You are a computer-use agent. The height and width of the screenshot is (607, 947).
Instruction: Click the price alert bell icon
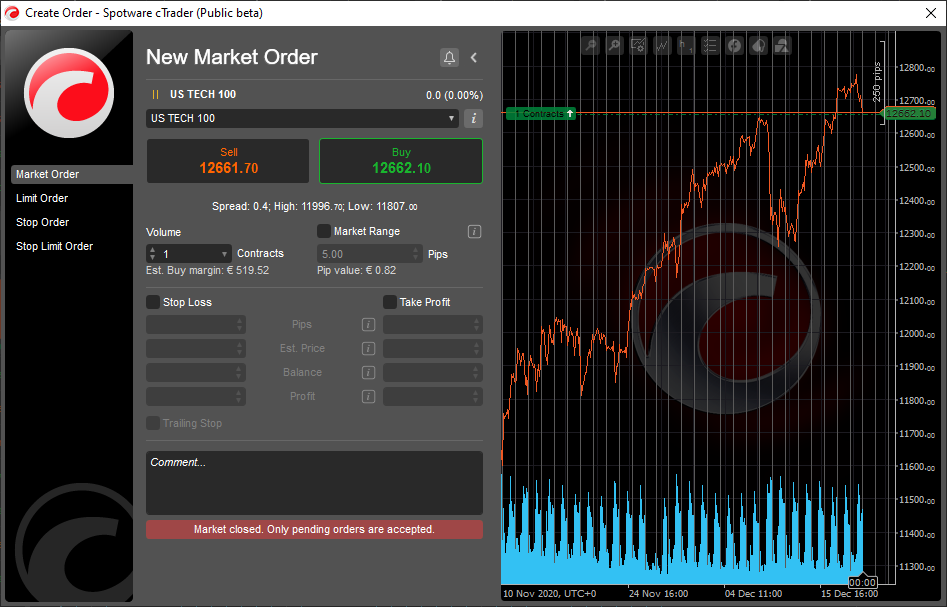tap(449, 57)
